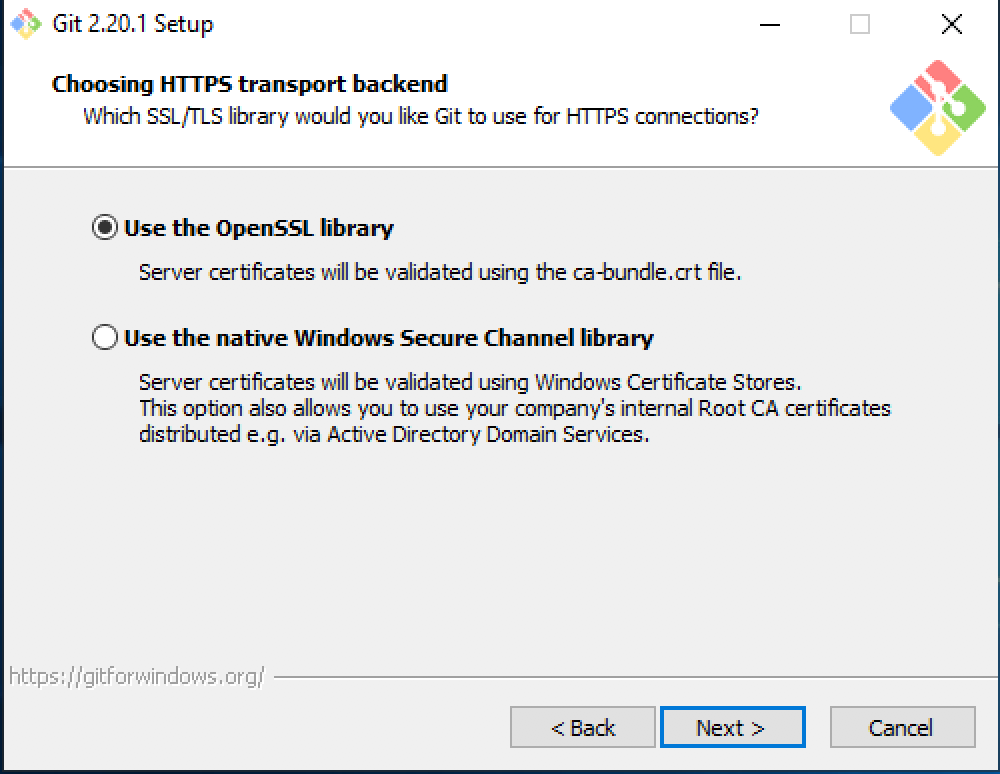Click the greyed-out maximize window button
The image size is (1000, 774).
click(x=860, y=25)
